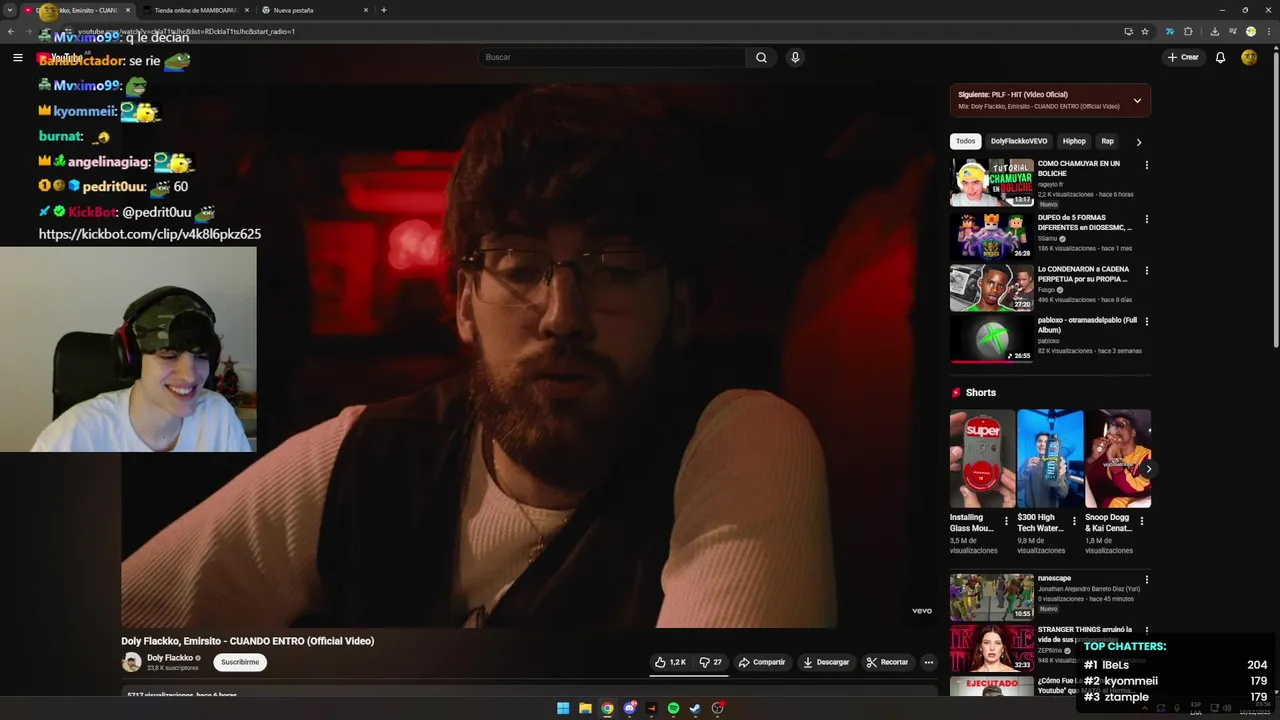Open more actions under the video

tap(928, 662)
